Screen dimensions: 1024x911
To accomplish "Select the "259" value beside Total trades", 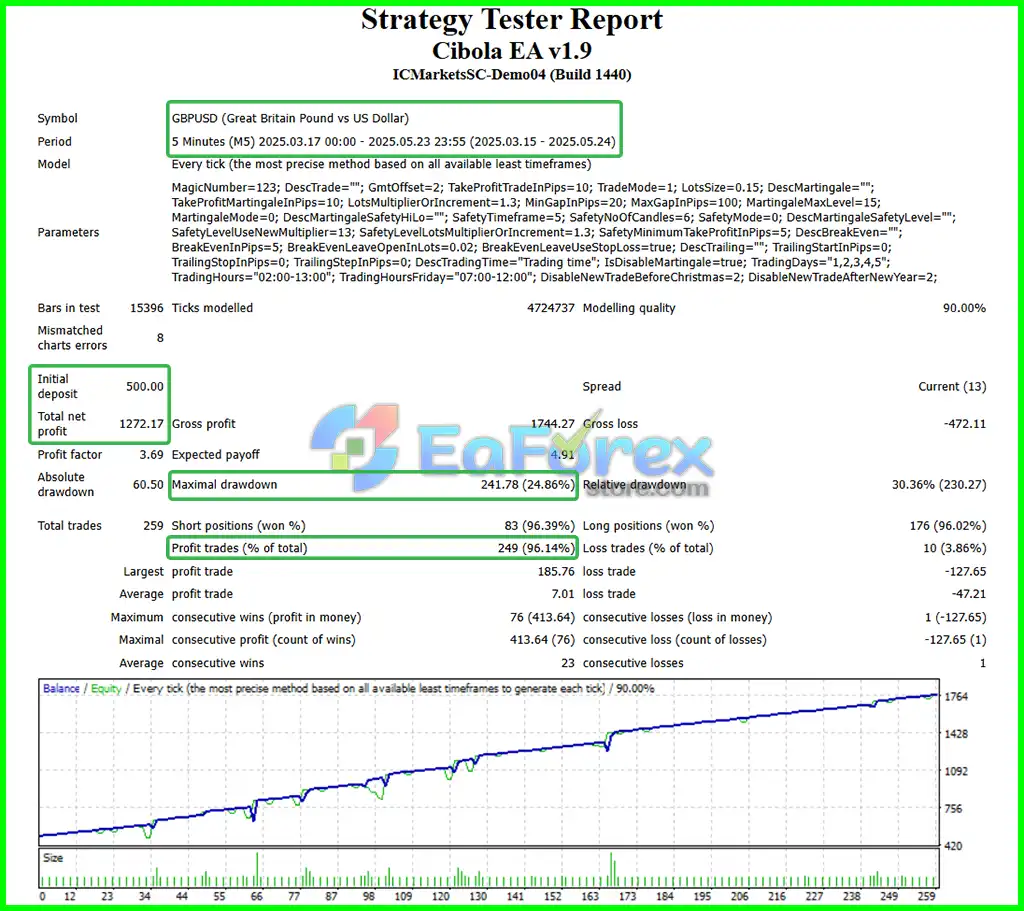I will tap(153, 526).
